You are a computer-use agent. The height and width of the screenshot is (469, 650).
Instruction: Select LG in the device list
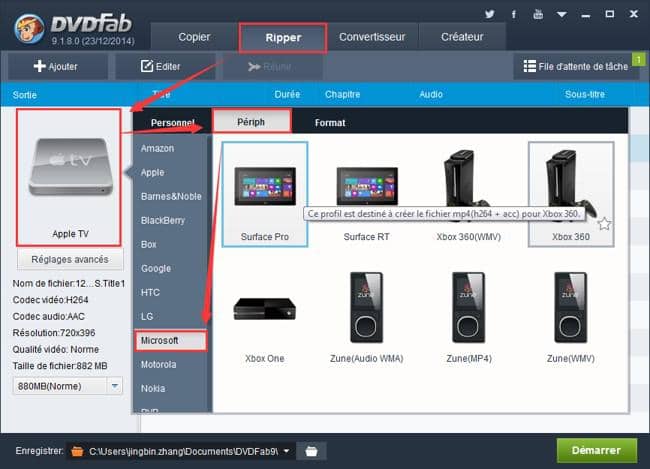pos(147,317)
